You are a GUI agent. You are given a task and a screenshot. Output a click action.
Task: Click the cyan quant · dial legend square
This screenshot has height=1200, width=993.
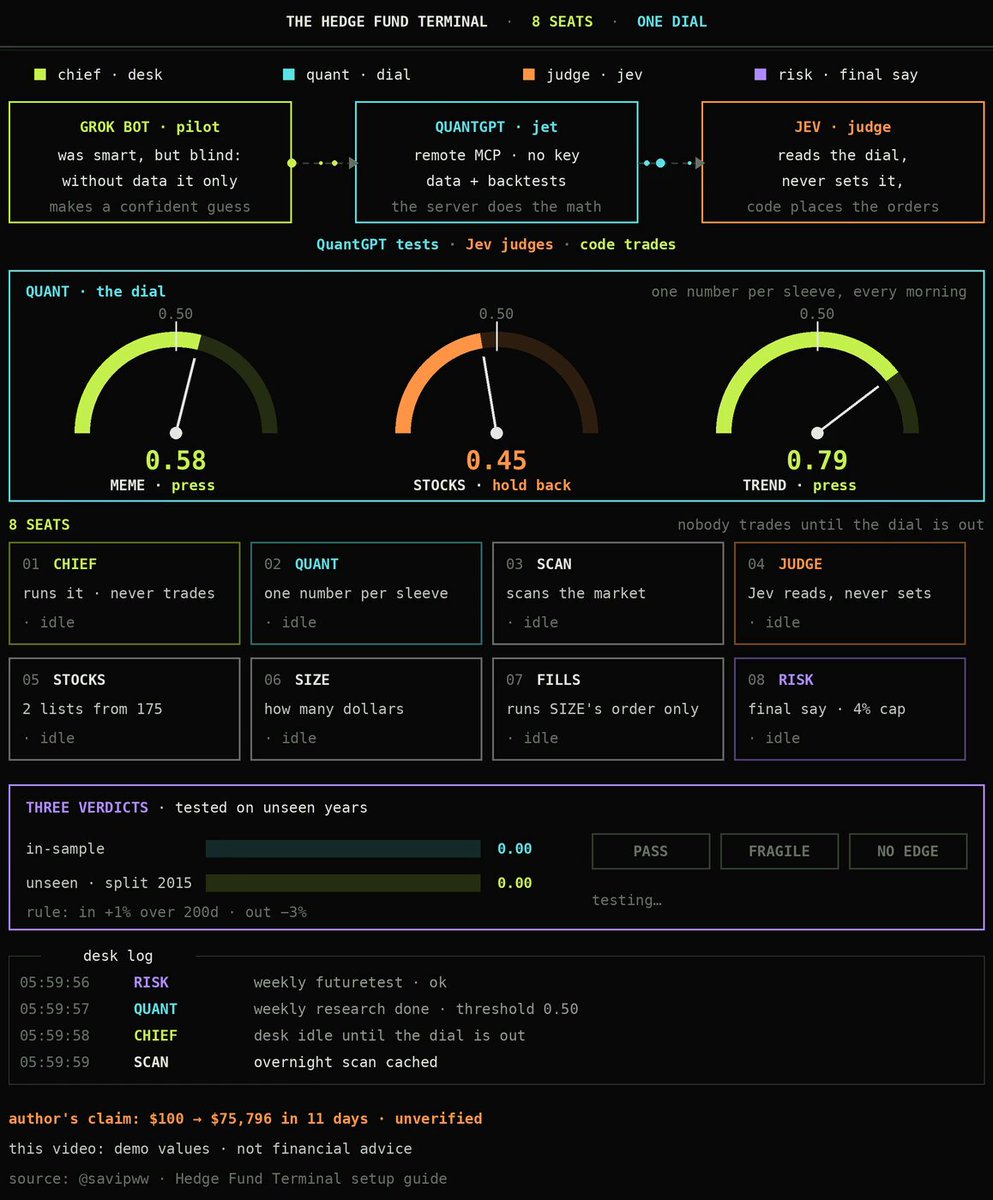[289, 74]
